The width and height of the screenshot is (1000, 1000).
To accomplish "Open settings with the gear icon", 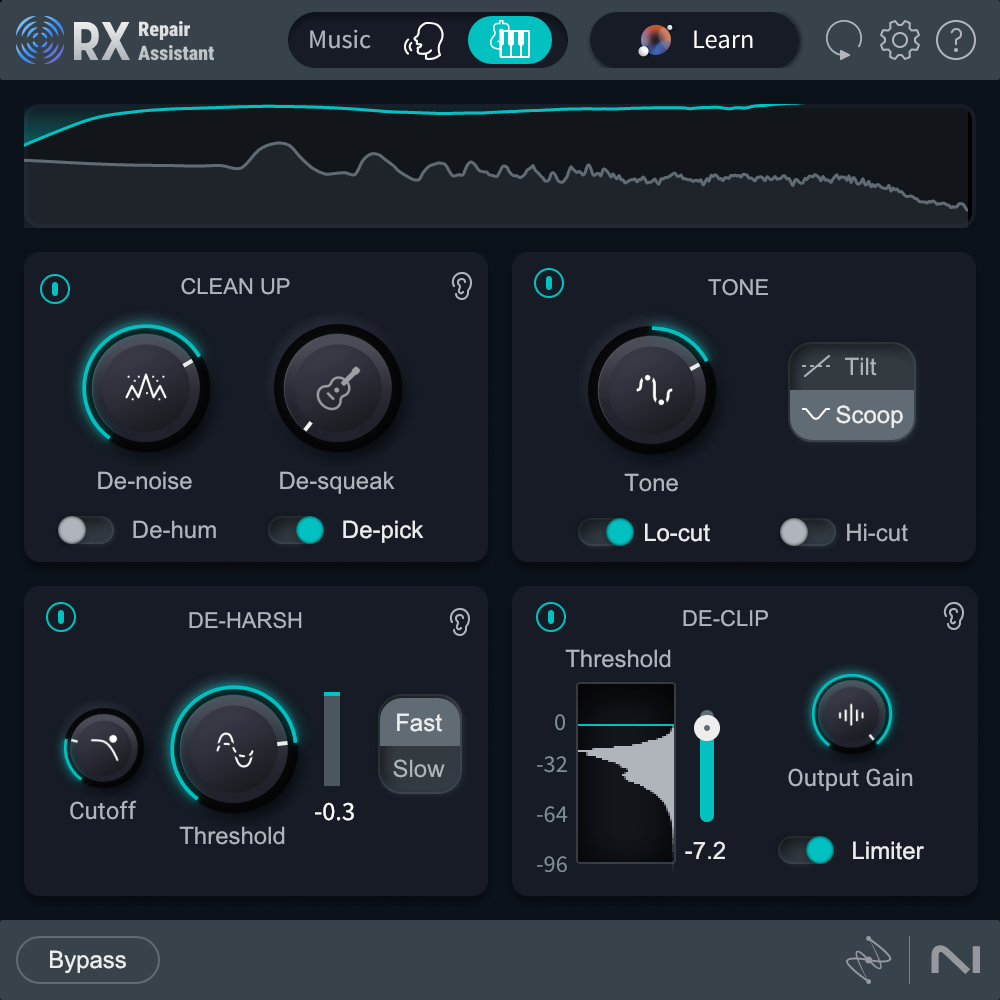I will 899,40.
